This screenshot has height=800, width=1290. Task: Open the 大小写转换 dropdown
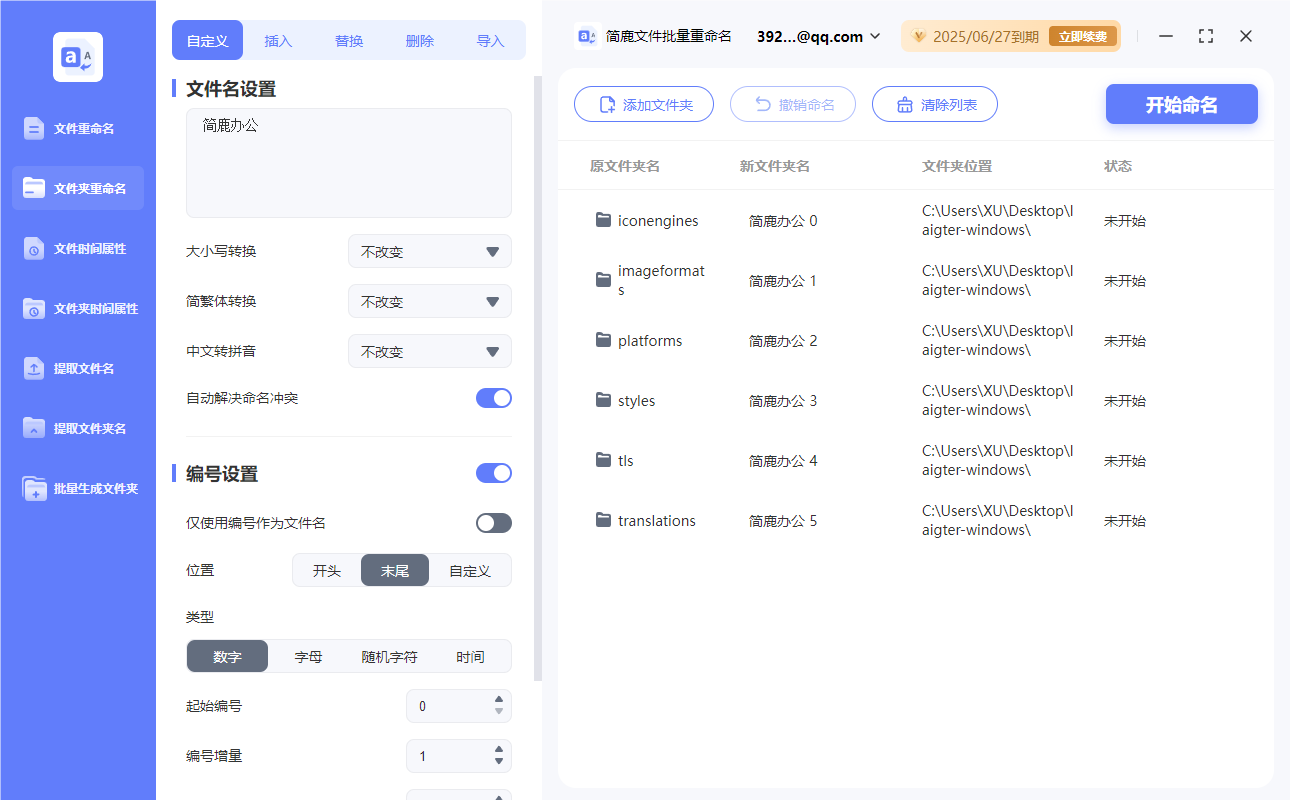[429, 251]
